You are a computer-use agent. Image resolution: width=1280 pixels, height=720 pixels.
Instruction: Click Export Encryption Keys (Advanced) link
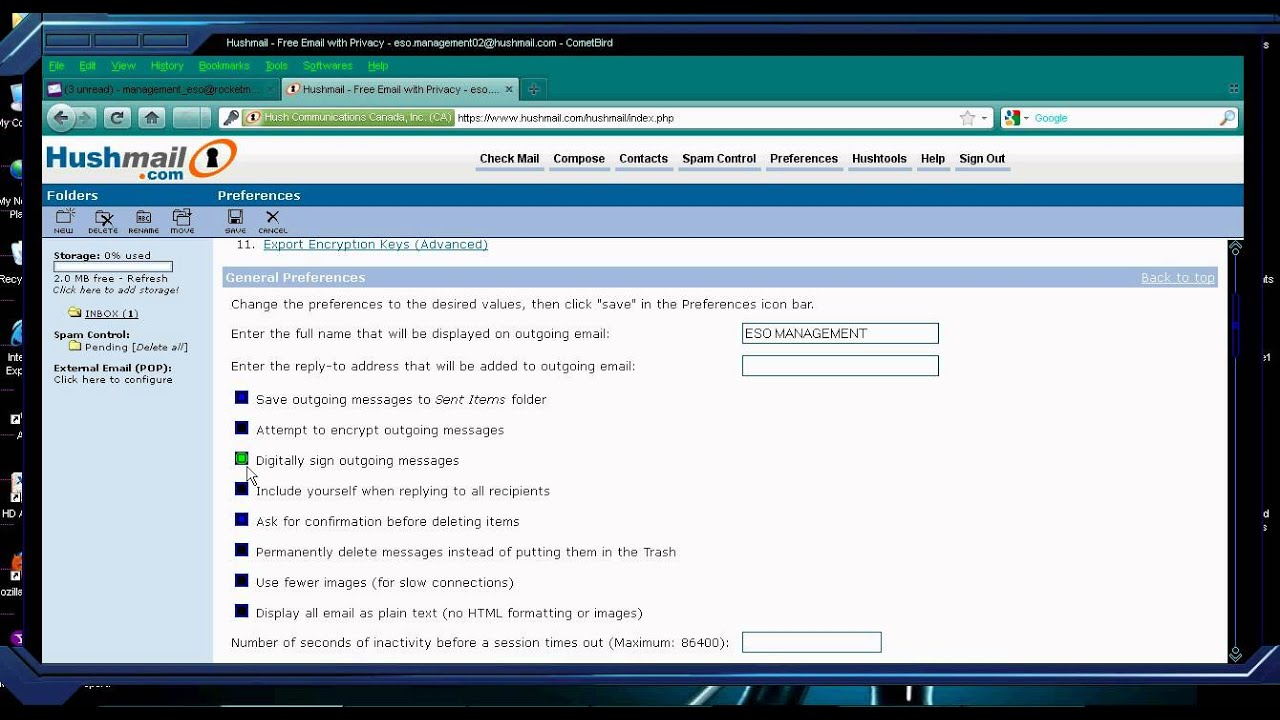[375, 244]
